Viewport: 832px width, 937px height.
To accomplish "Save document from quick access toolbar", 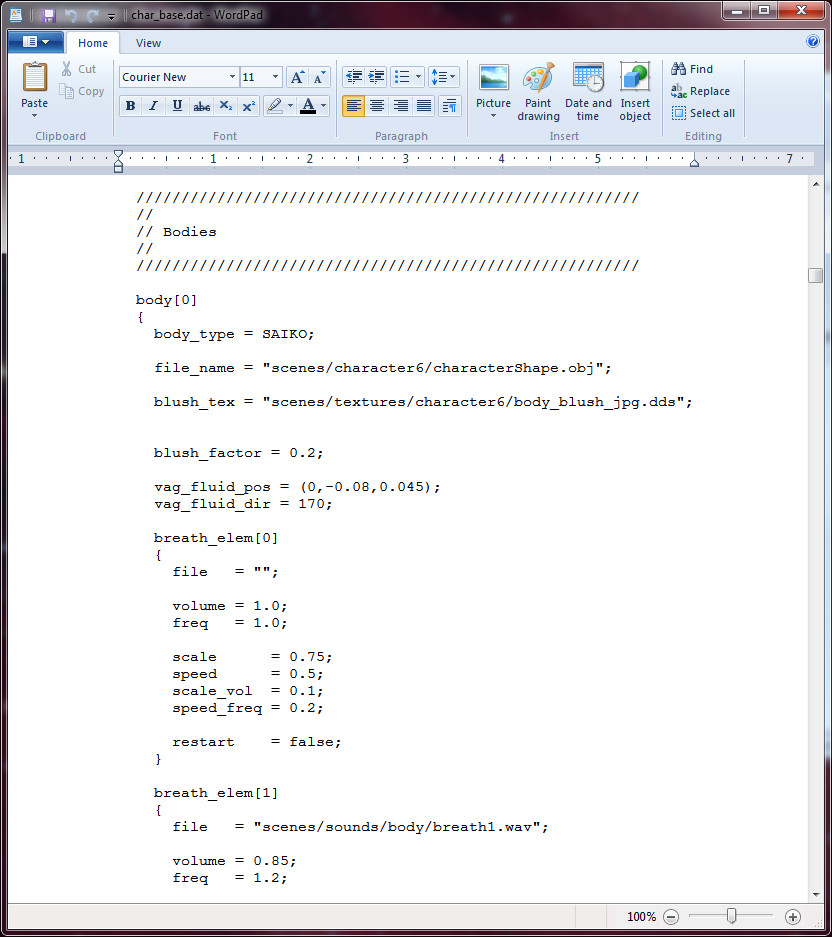I will pyautogui.click(x=48, y=15).
